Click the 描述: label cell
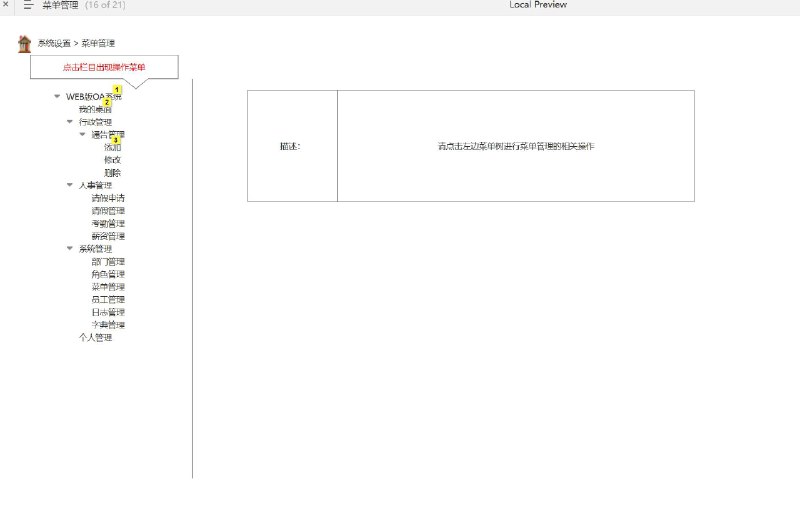Image resolution: width=800 pixels, height=526 pixels. click(x=292, y=146)
